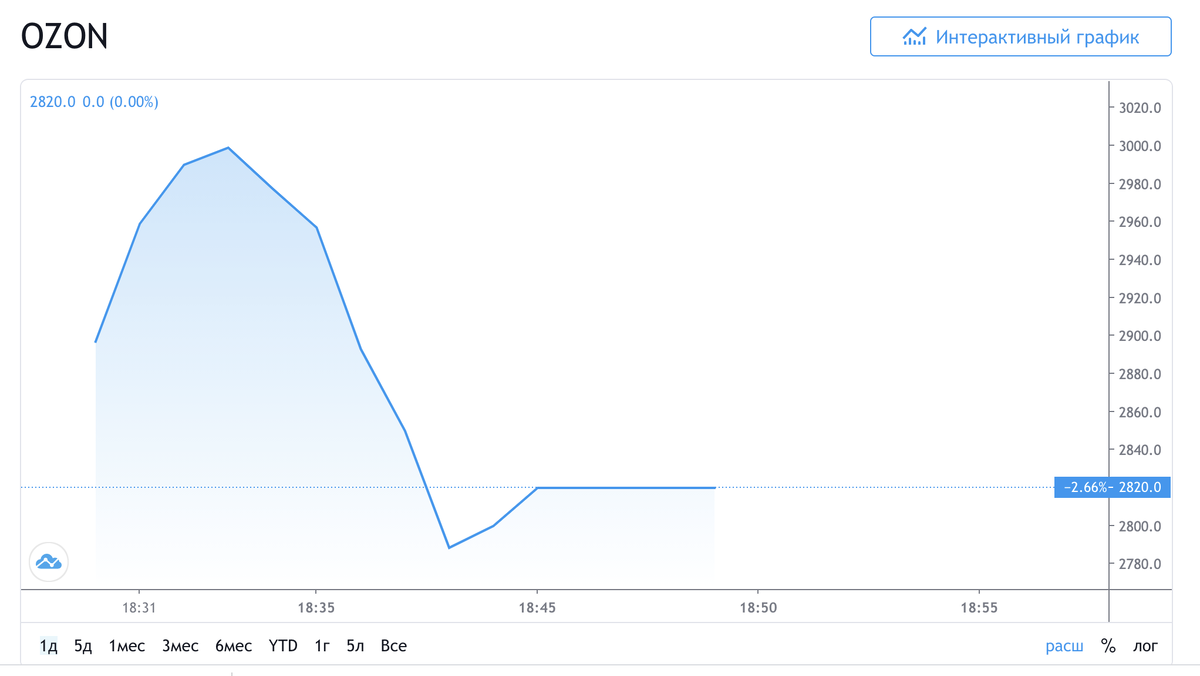
Task: Select the 5л time range
Action: tap(355, 646)
